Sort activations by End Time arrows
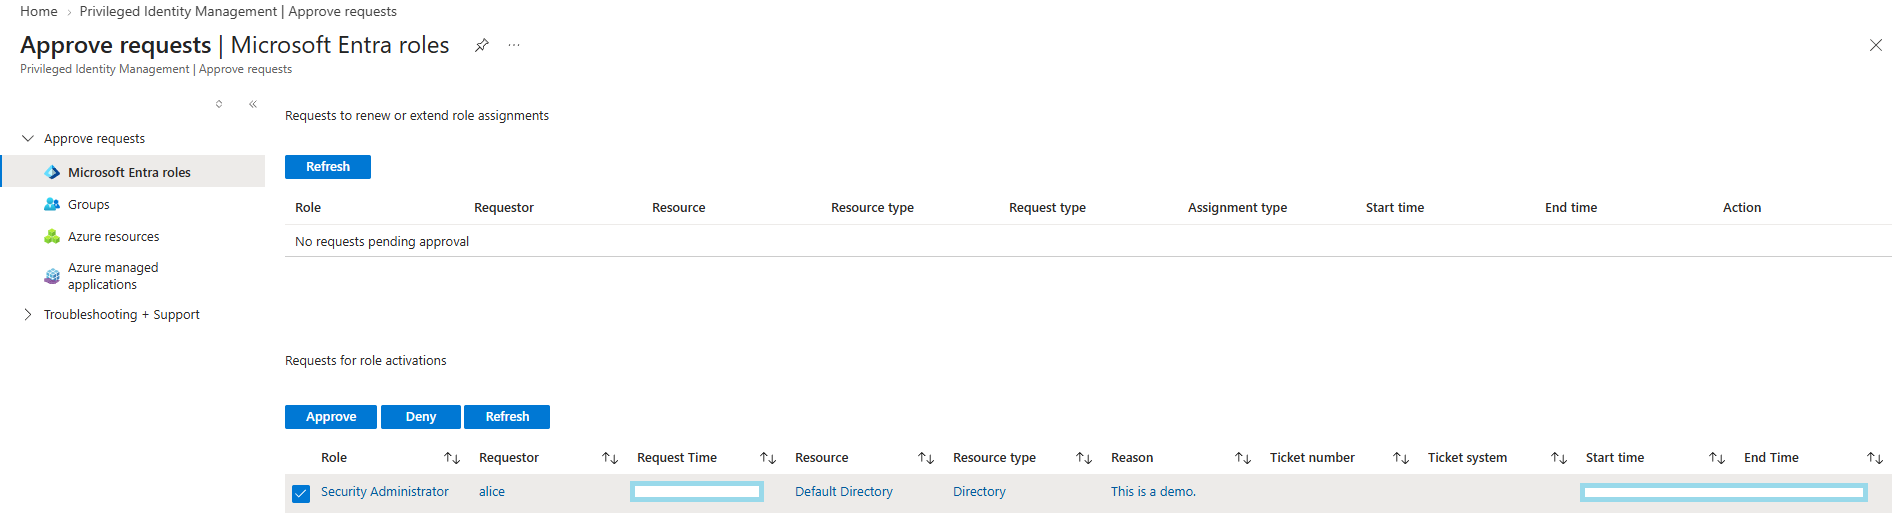Screen dimensions: 1900x532 [x=1875, y=458]
